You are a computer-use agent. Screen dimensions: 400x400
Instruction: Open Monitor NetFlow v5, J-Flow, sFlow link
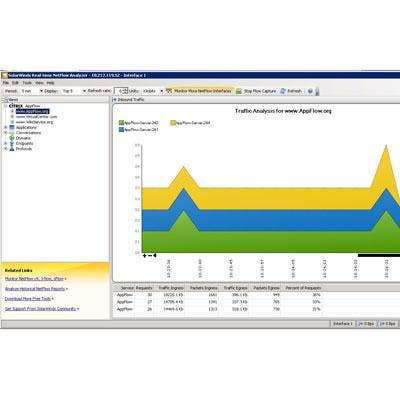[x=34, y=279]
